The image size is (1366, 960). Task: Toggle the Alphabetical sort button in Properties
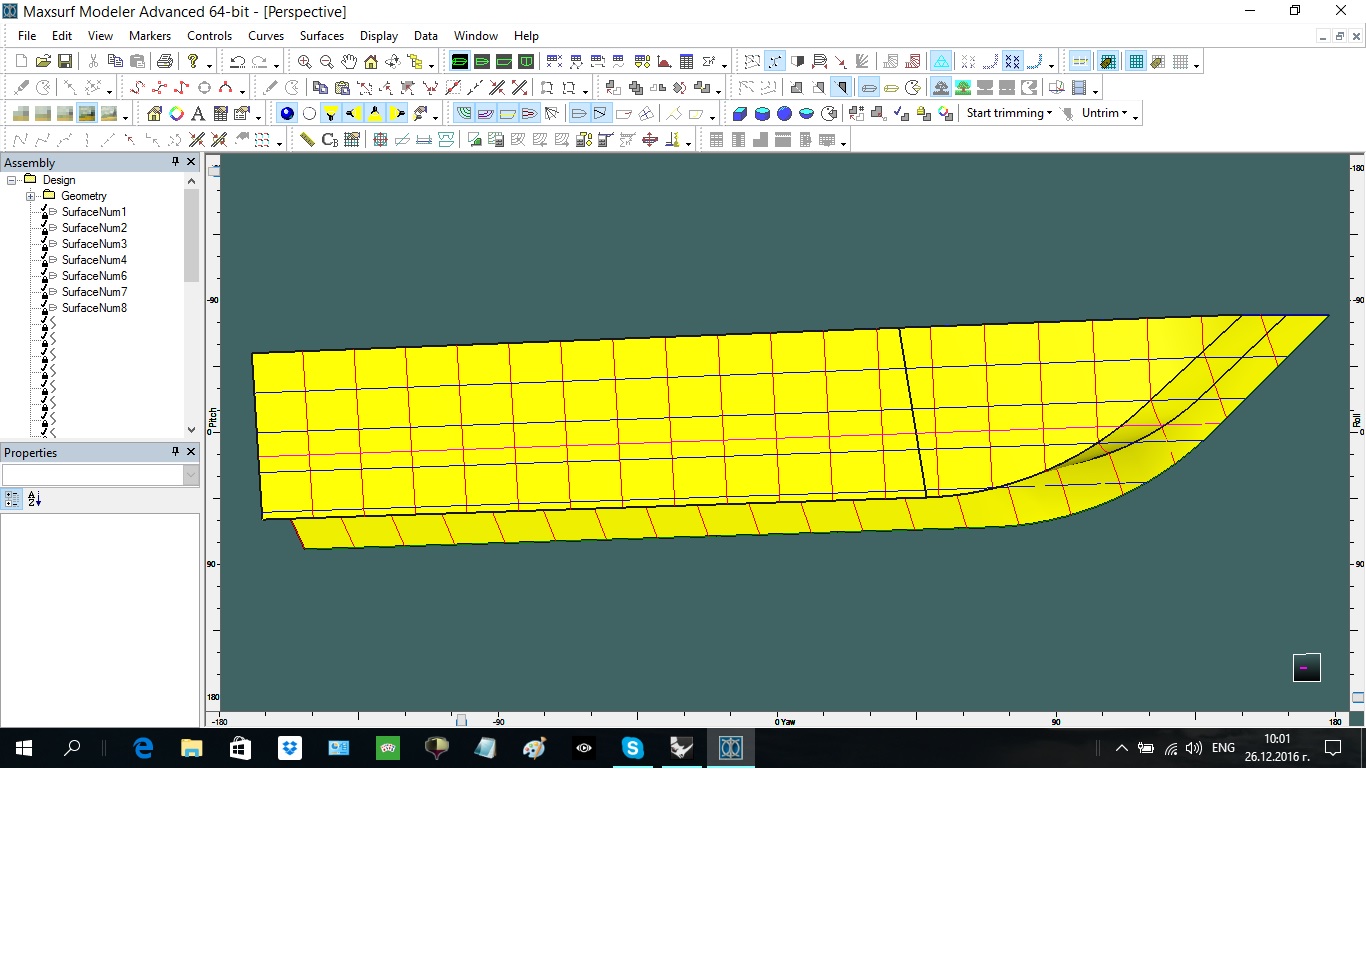[35, 499]
